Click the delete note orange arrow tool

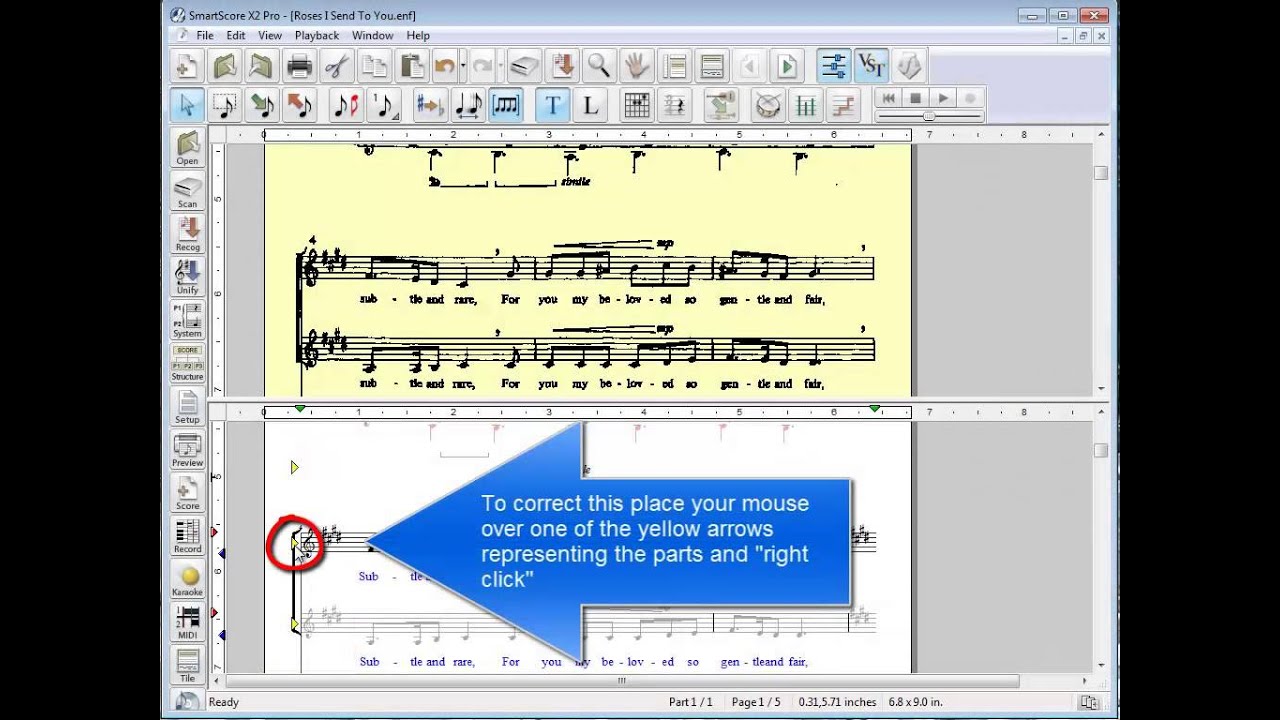coord(299,105)
